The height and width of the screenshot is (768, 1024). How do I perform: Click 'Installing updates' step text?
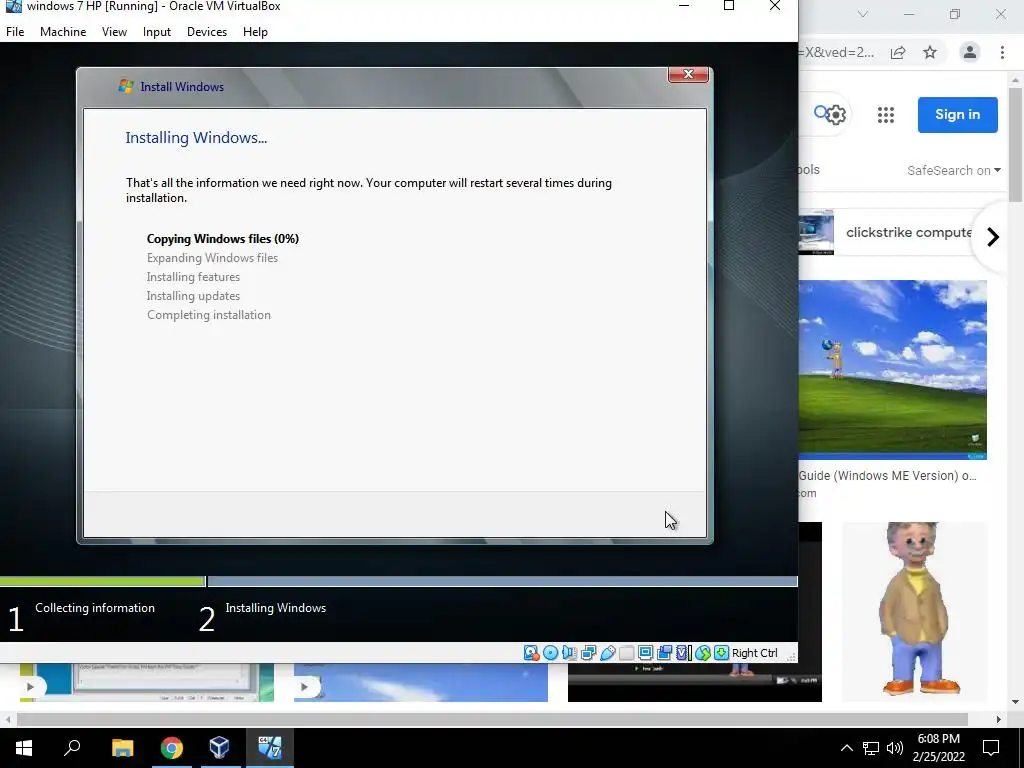(x=193, y=295)
